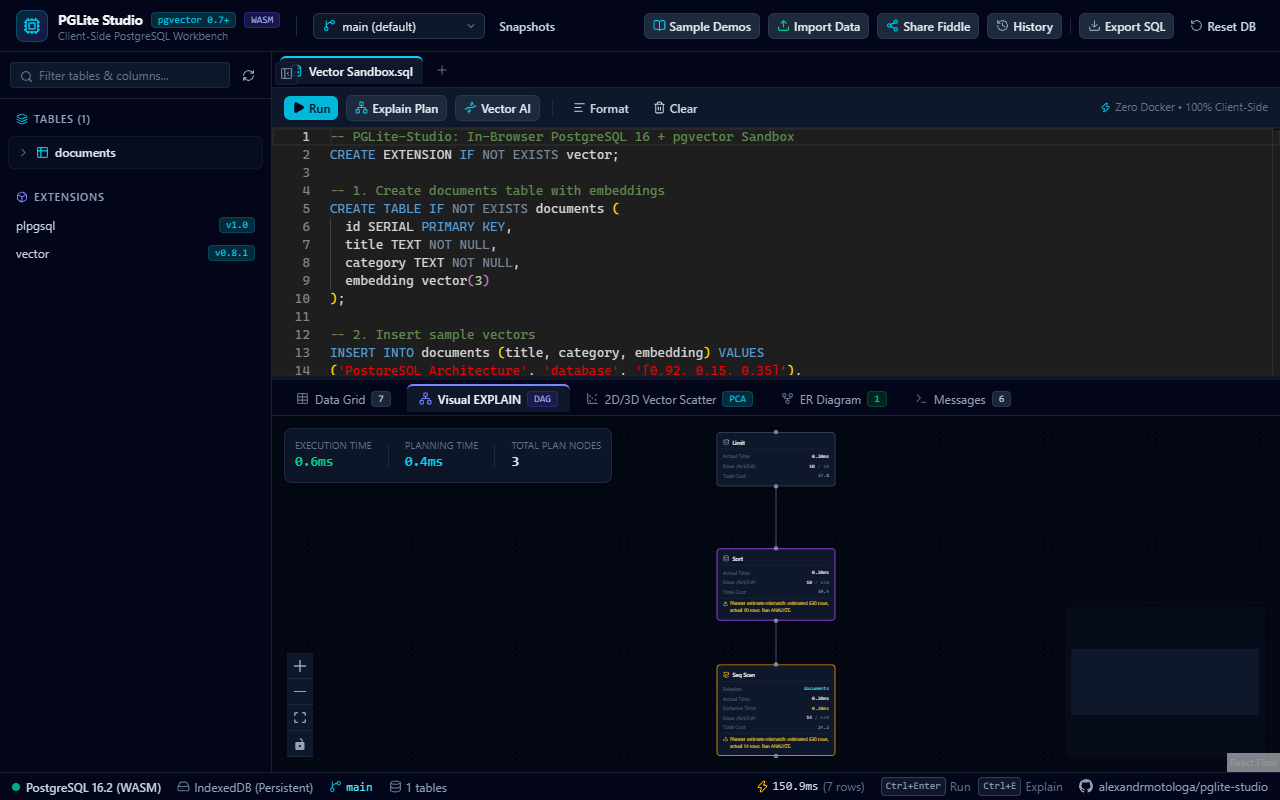This screenshot has width=1280, height=800.
Task: Zoom in on the plan graph
Action: [300, 666]
